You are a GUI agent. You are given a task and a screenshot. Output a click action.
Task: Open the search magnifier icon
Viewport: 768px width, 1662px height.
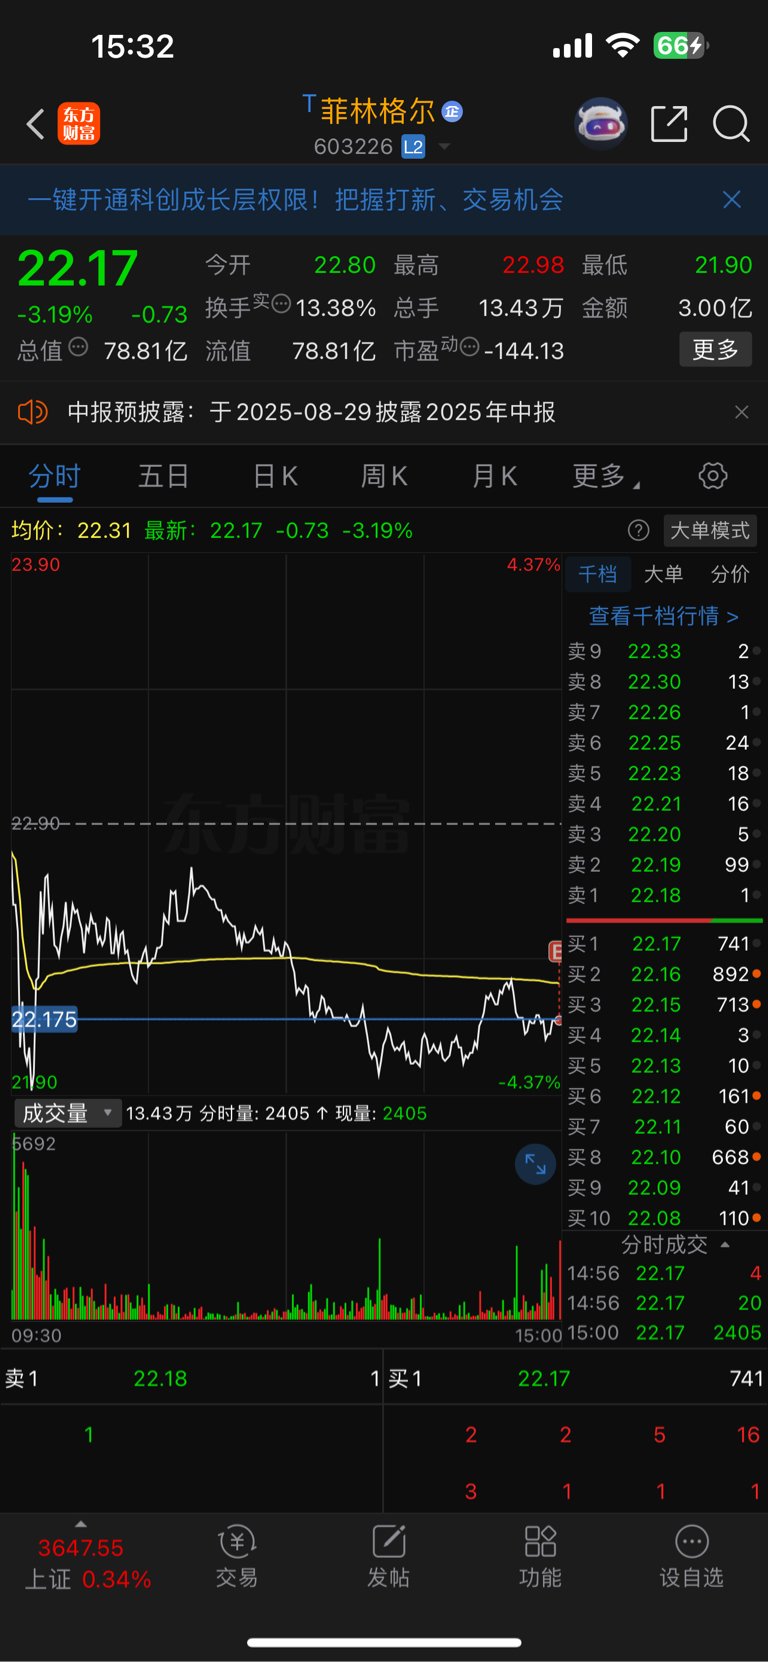click(731, 124)
